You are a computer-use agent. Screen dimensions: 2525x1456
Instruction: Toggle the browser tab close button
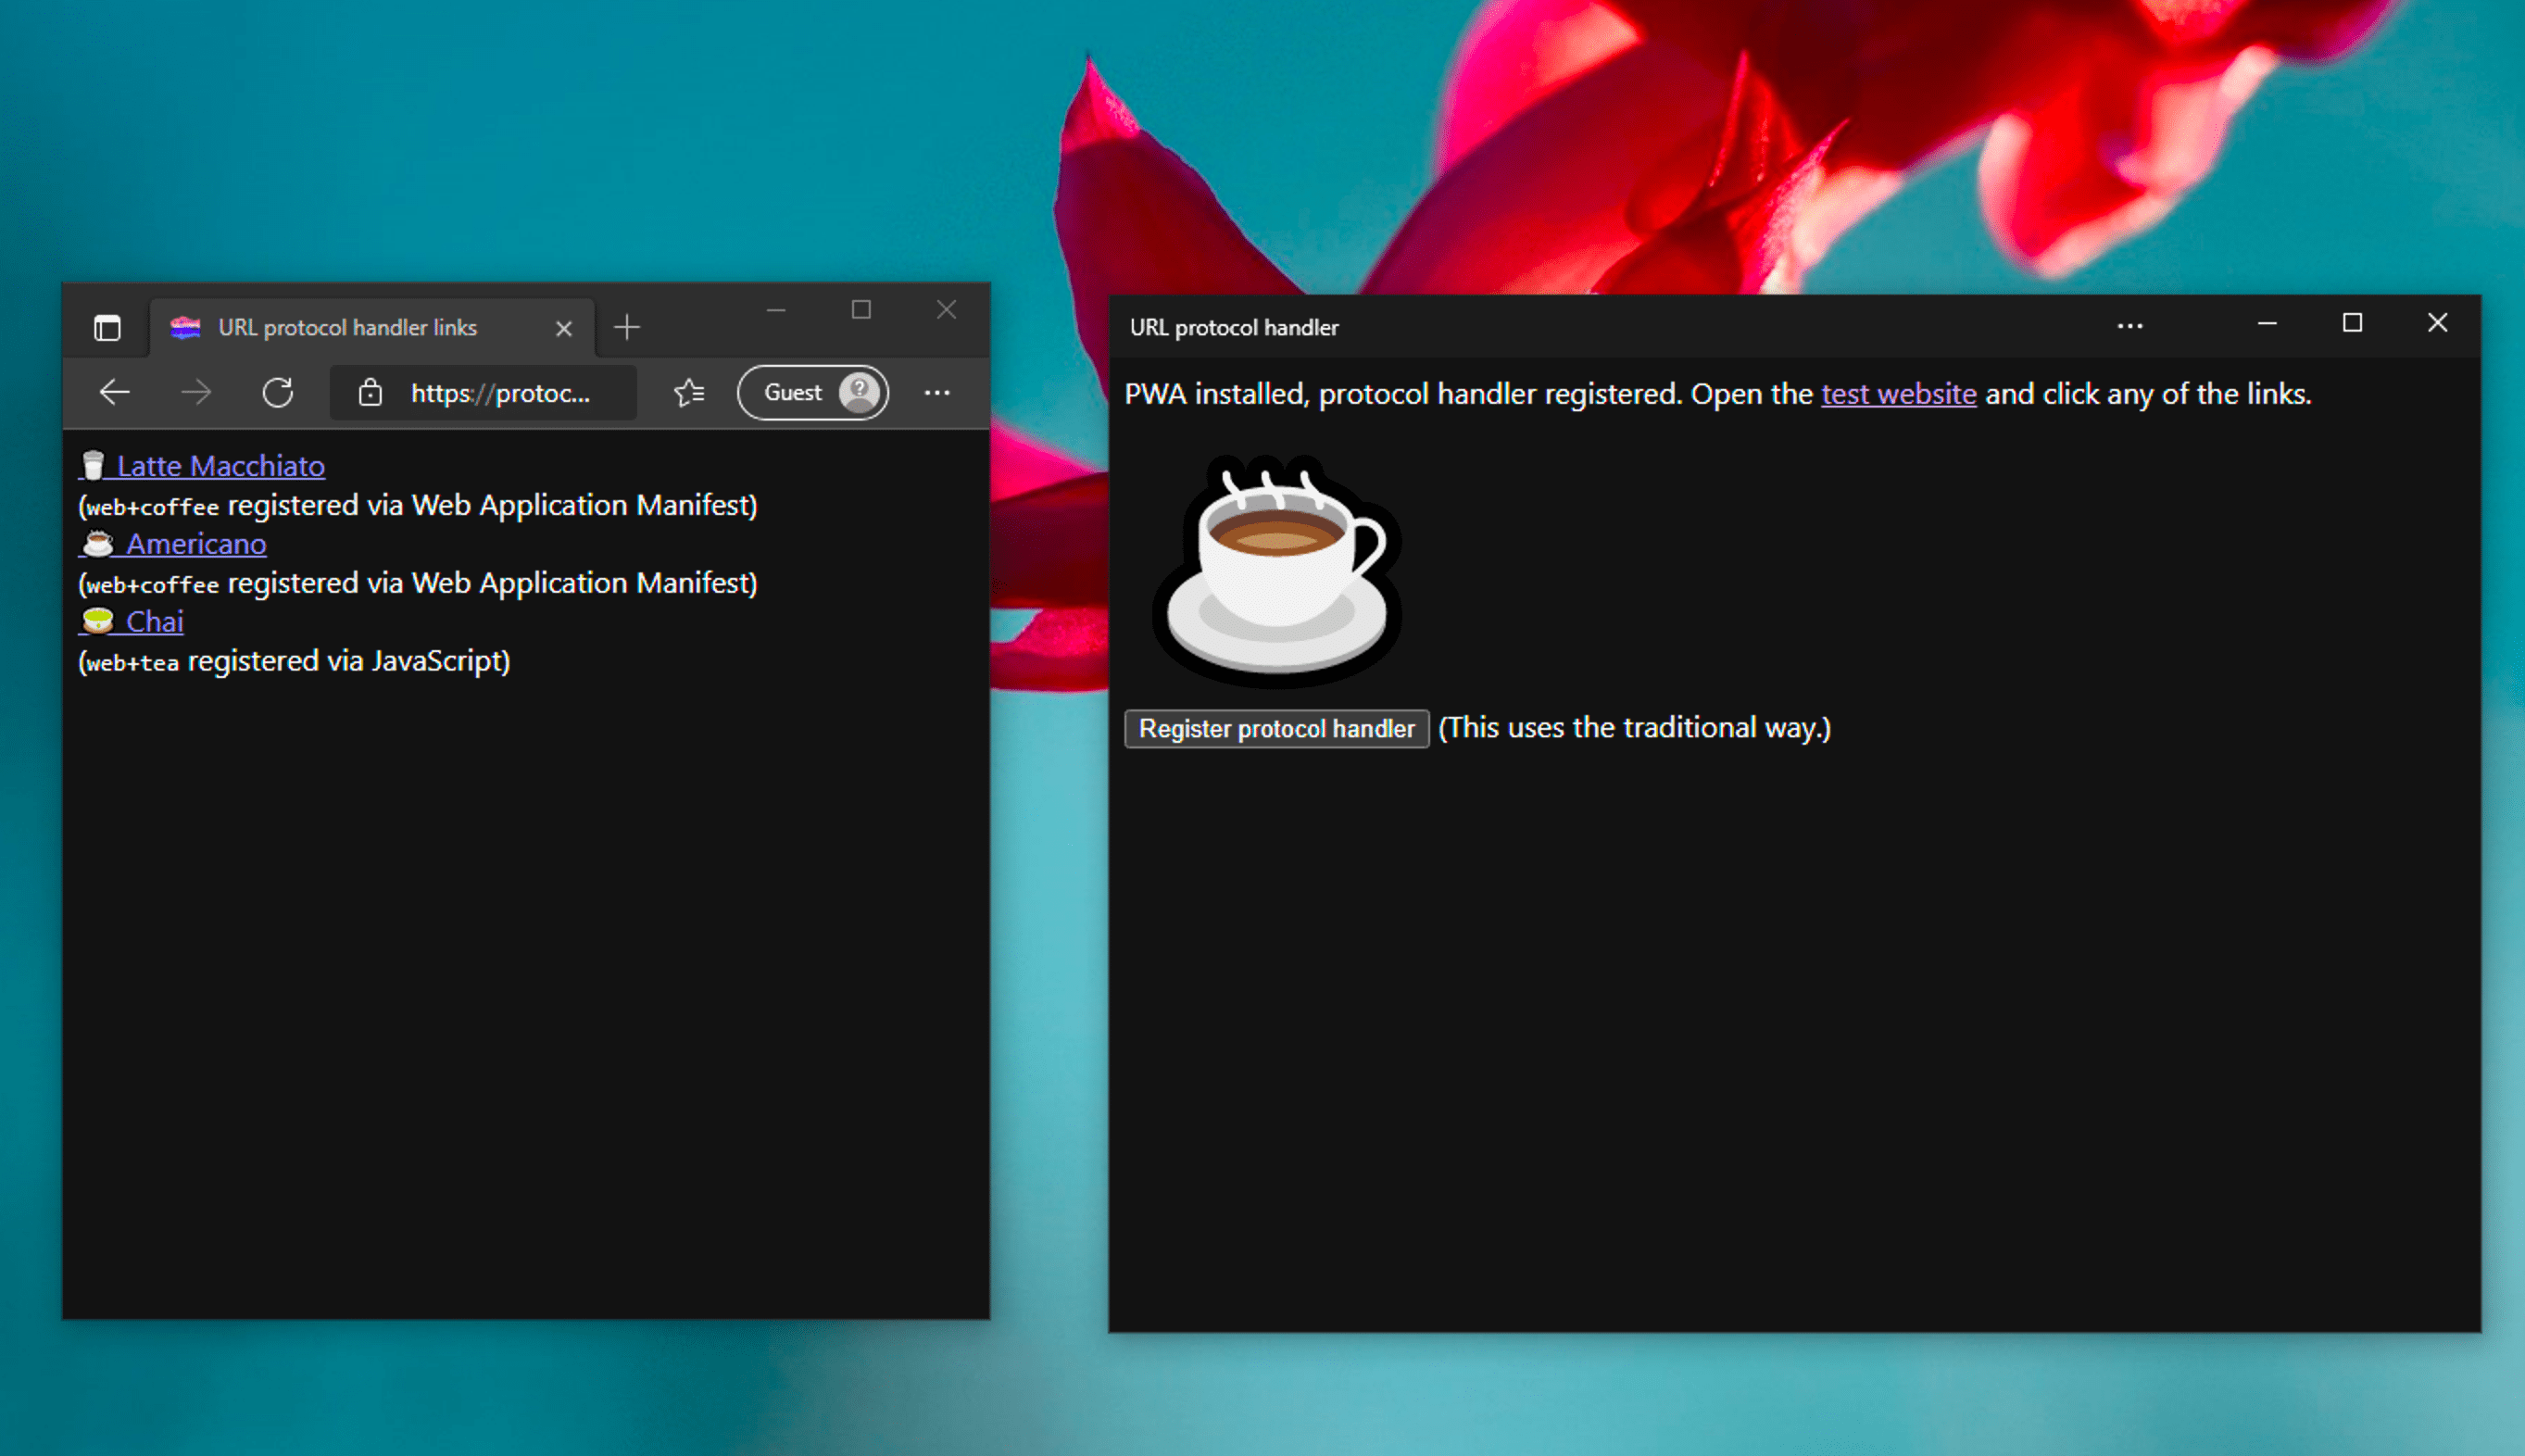559,328
